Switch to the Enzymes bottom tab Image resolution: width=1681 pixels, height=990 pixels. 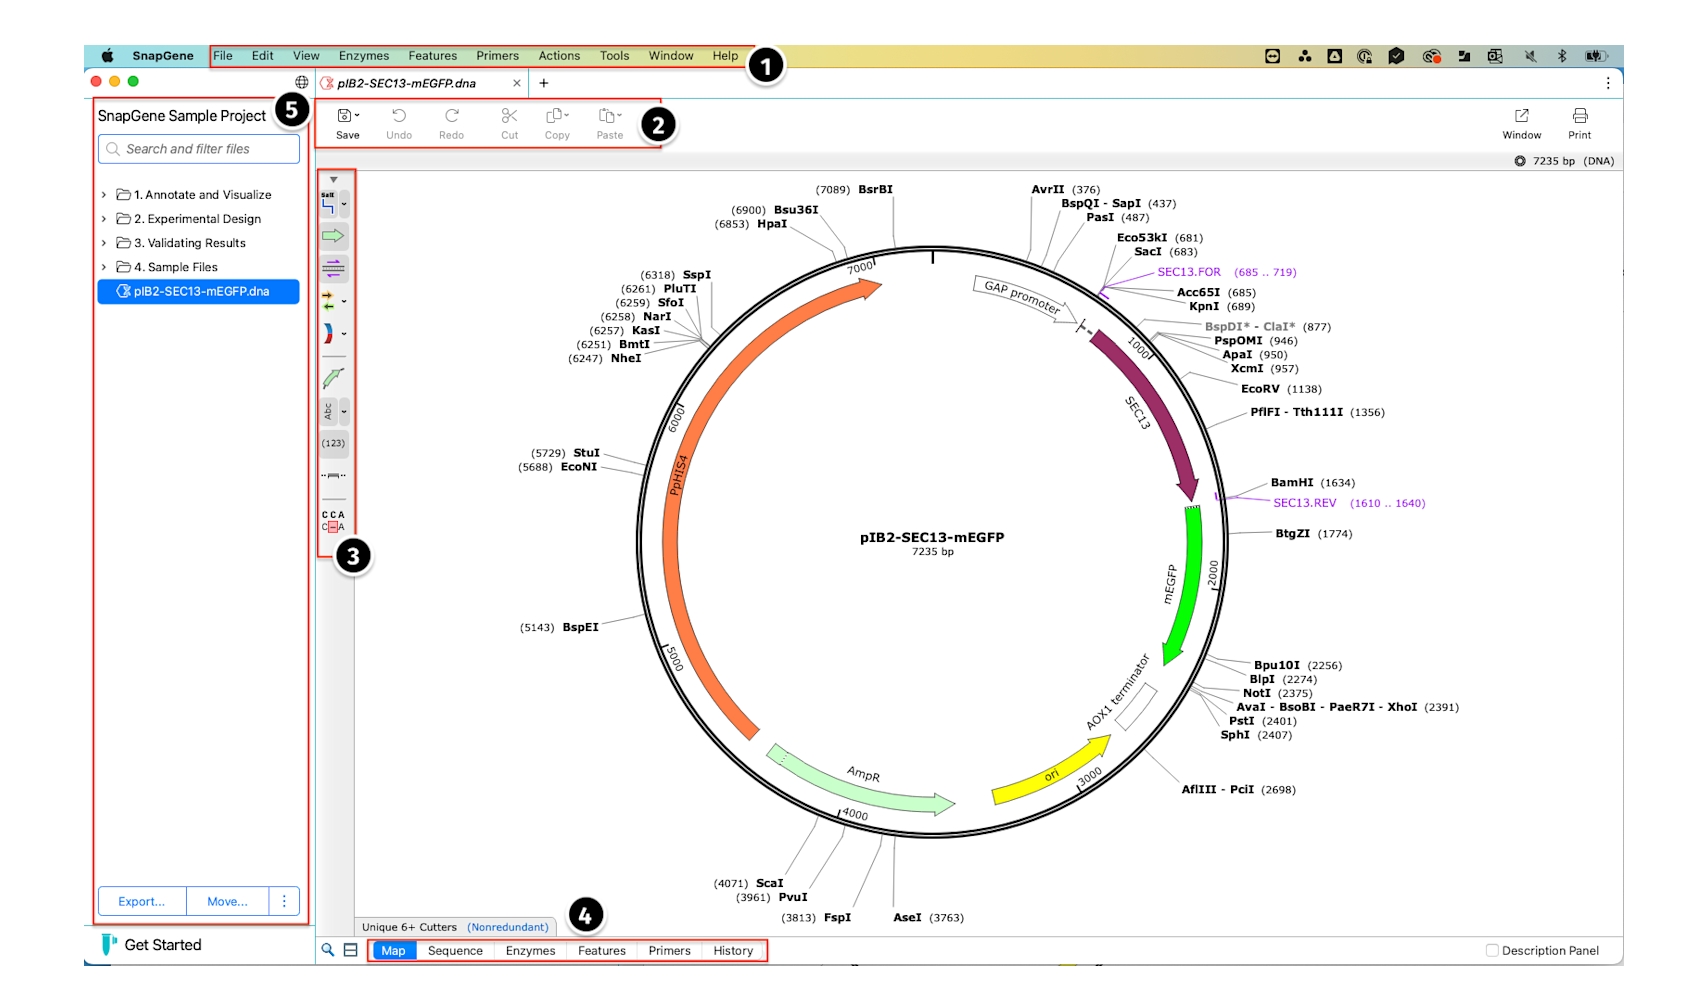pos(530,951)
